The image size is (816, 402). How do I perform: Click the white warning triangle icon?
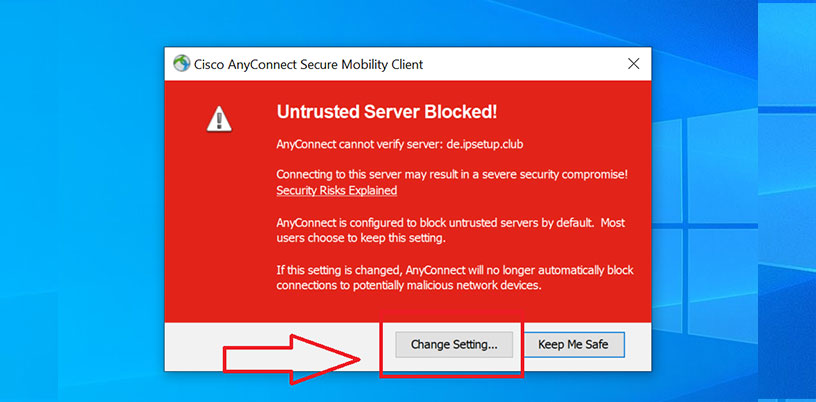pos(218,119)
